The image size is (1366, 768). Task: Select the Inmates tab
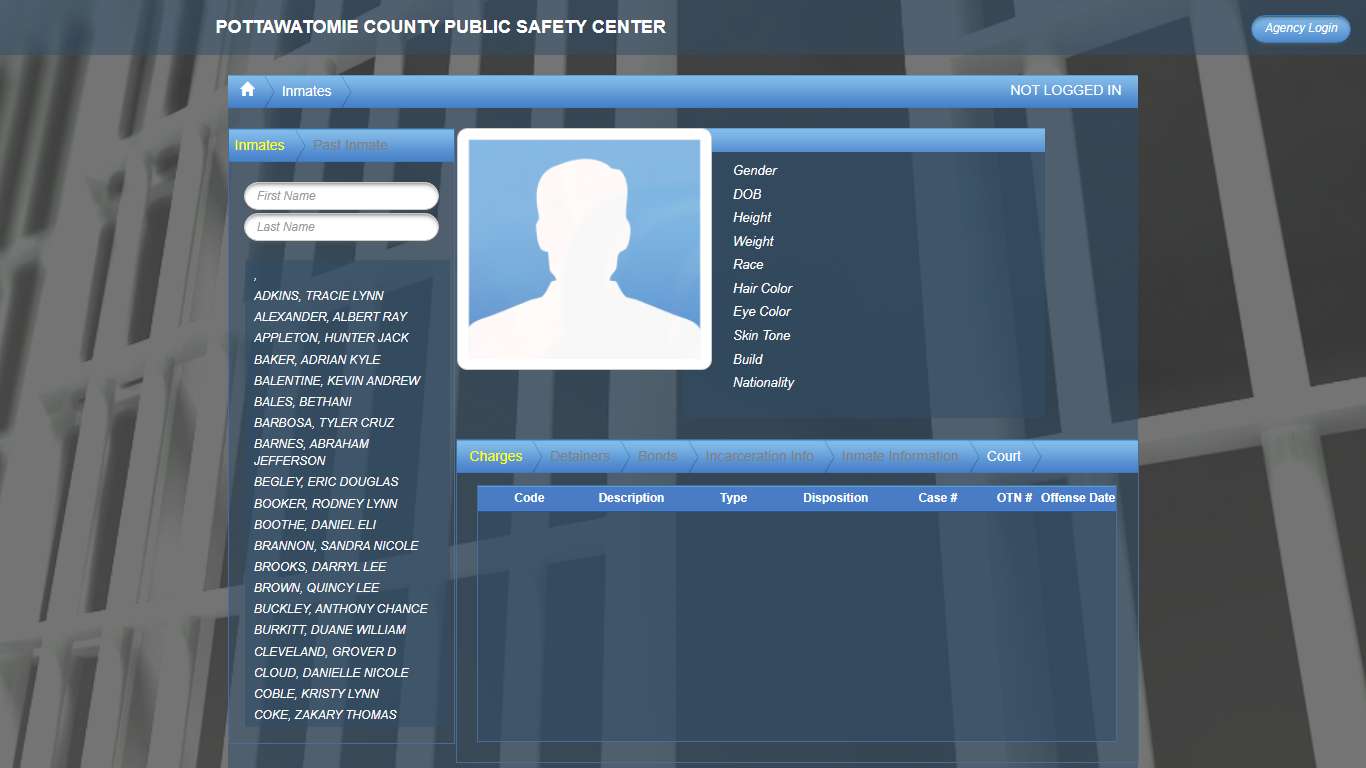pos(260,145)
